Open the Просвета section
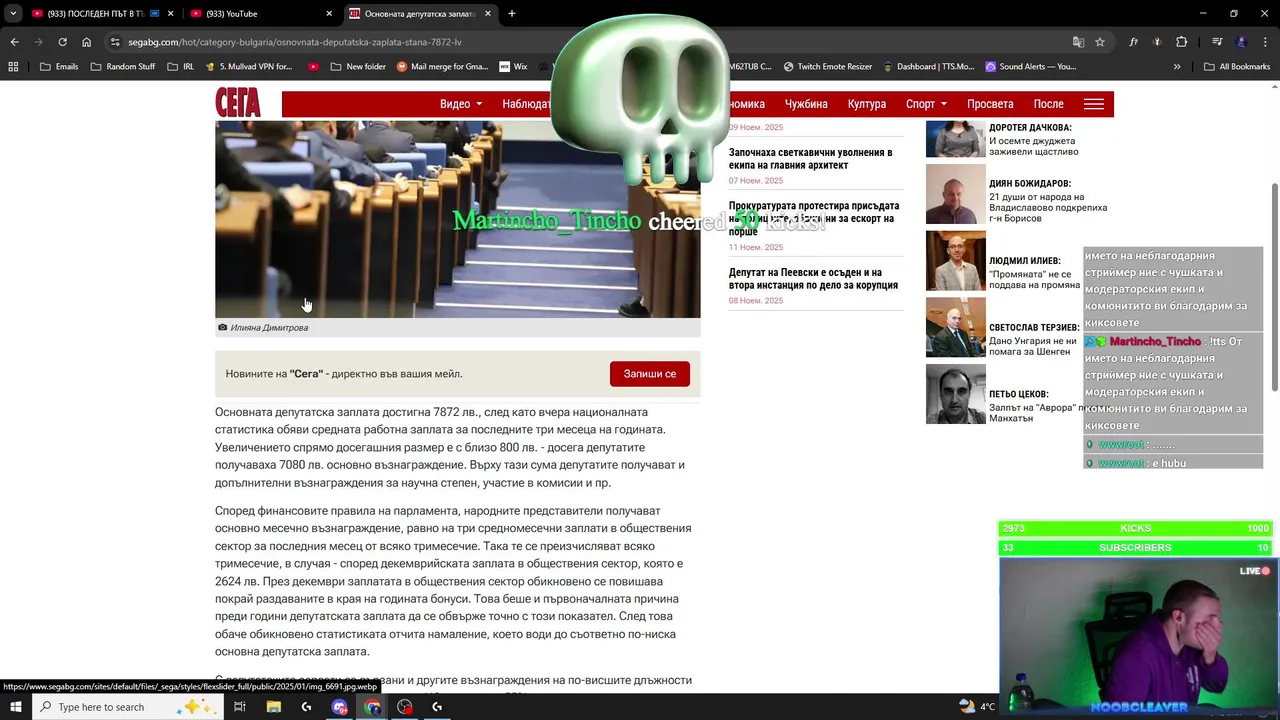Screen dimensions: 1280x720 [990, 104]
